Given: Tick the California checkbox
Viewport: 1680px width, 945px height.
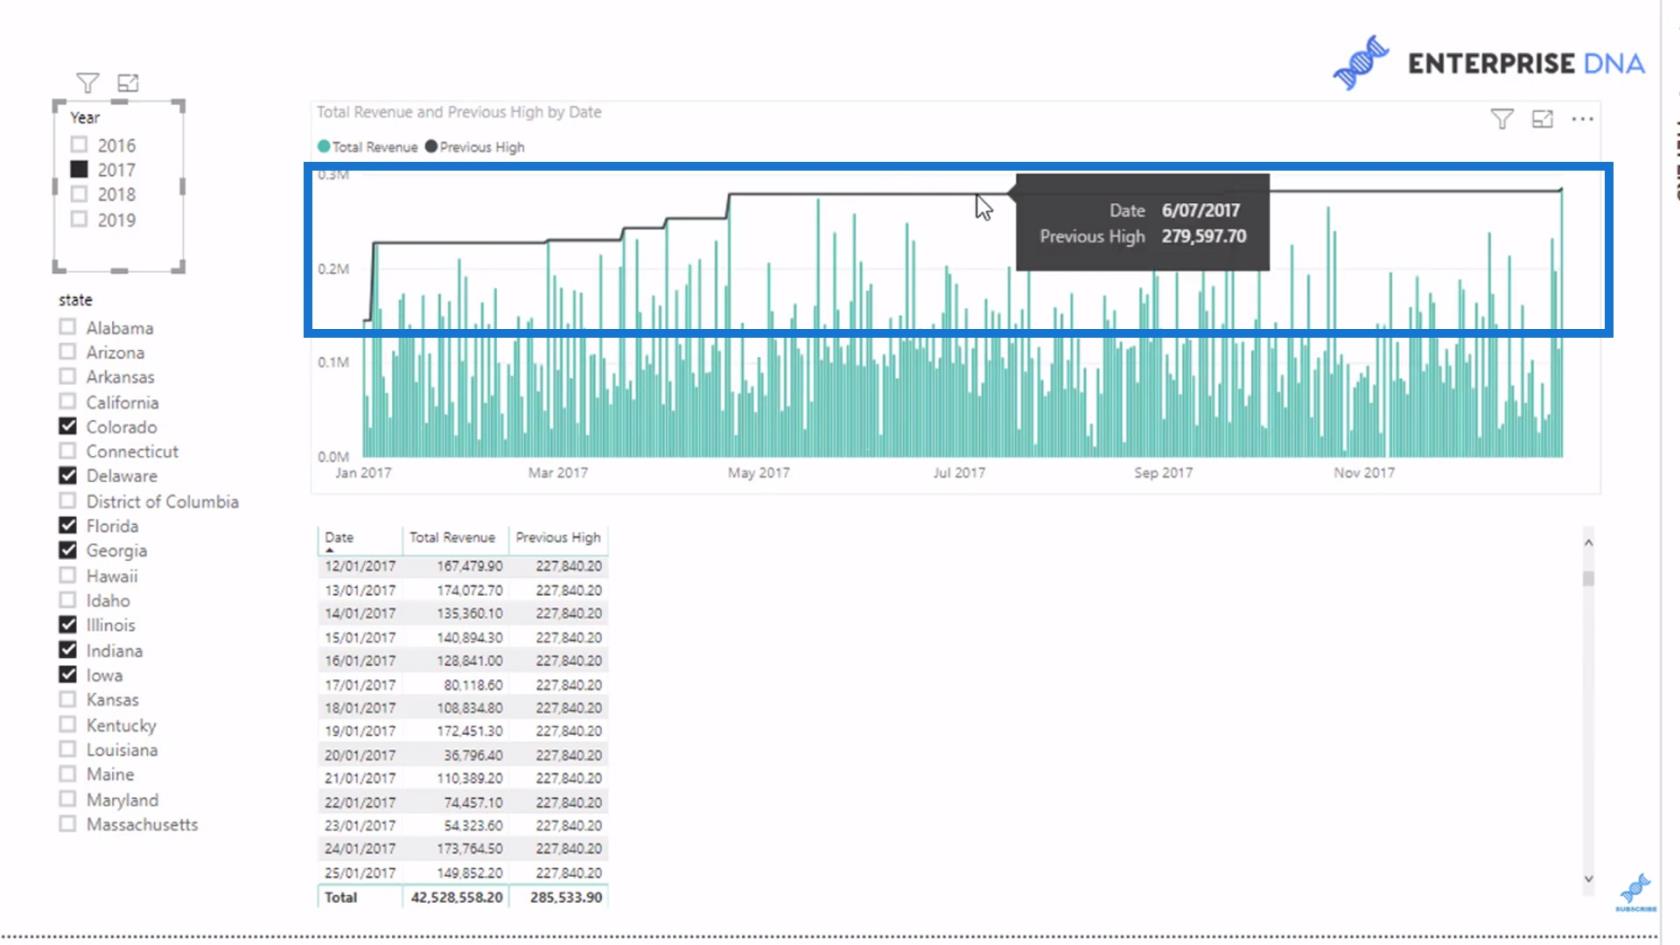Looking at the screenshot, I should 67,402.
